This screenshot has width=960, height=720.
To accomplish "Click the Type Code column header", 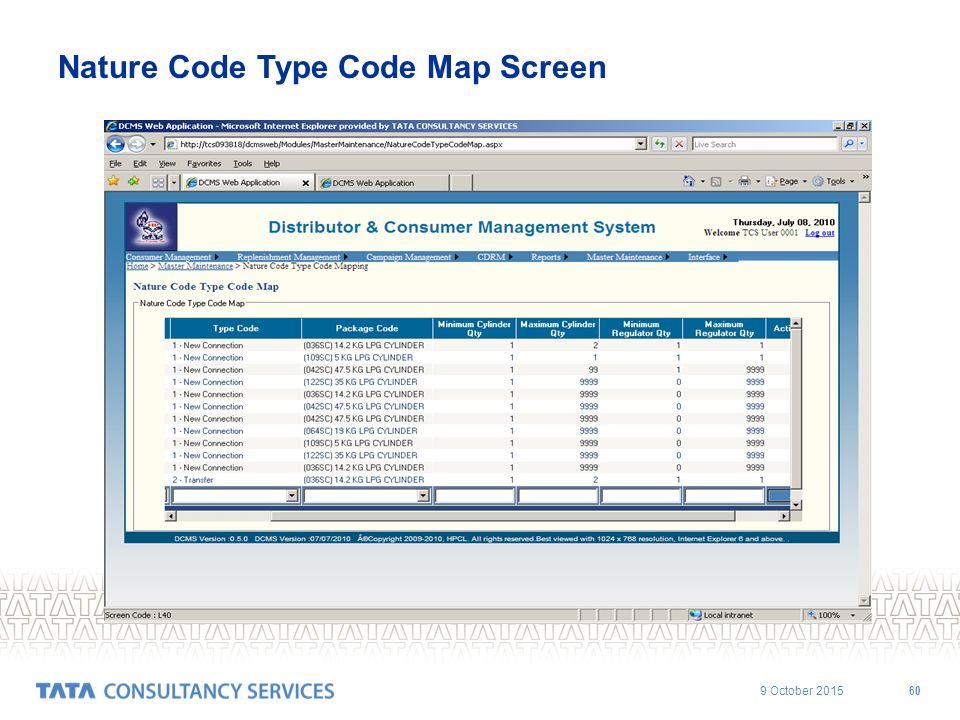I will point(236,328).
